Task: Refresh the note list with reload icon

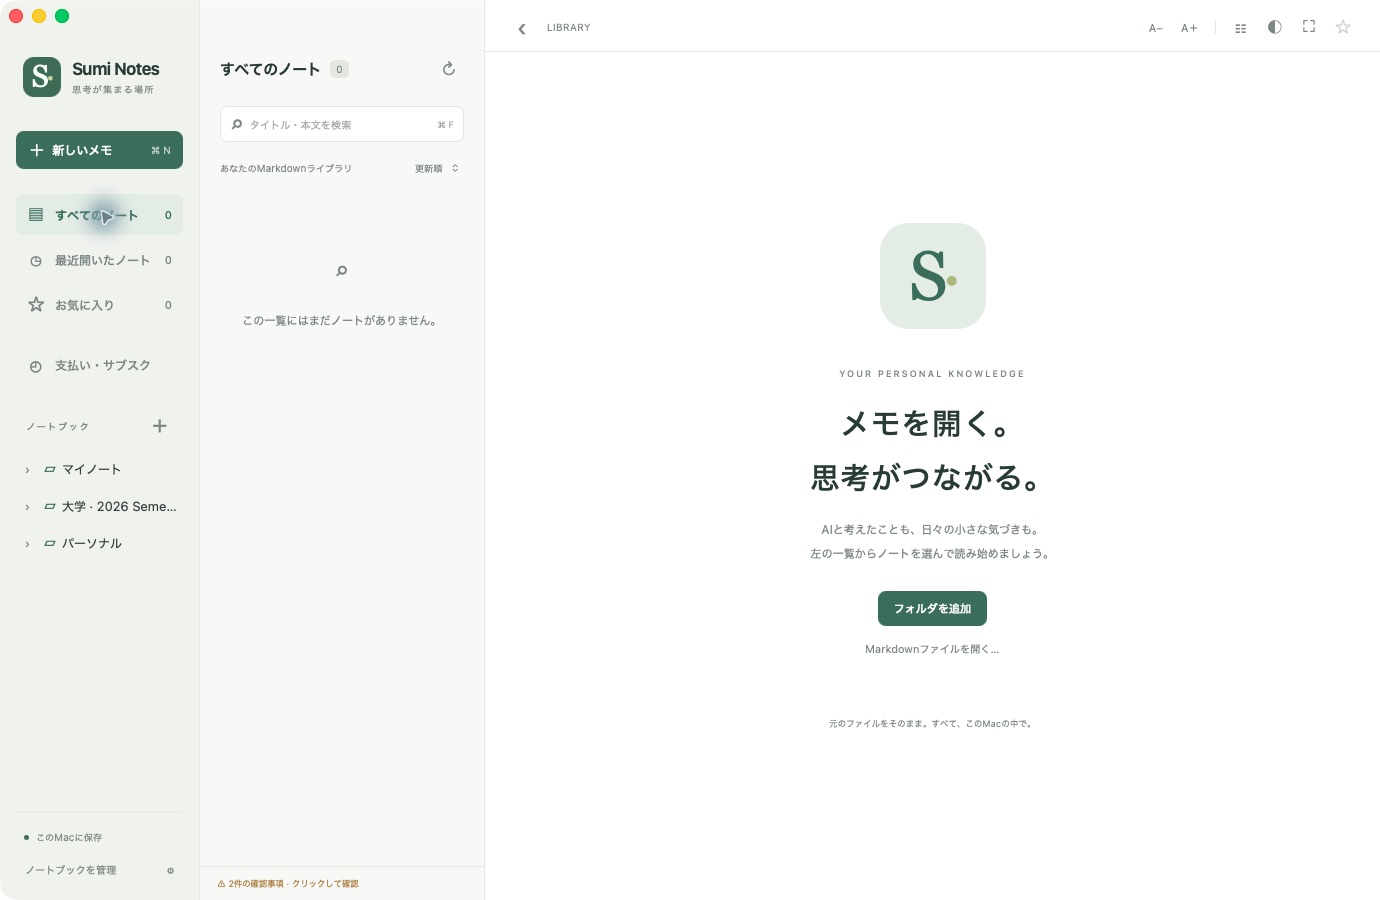Action: point(449,69)
